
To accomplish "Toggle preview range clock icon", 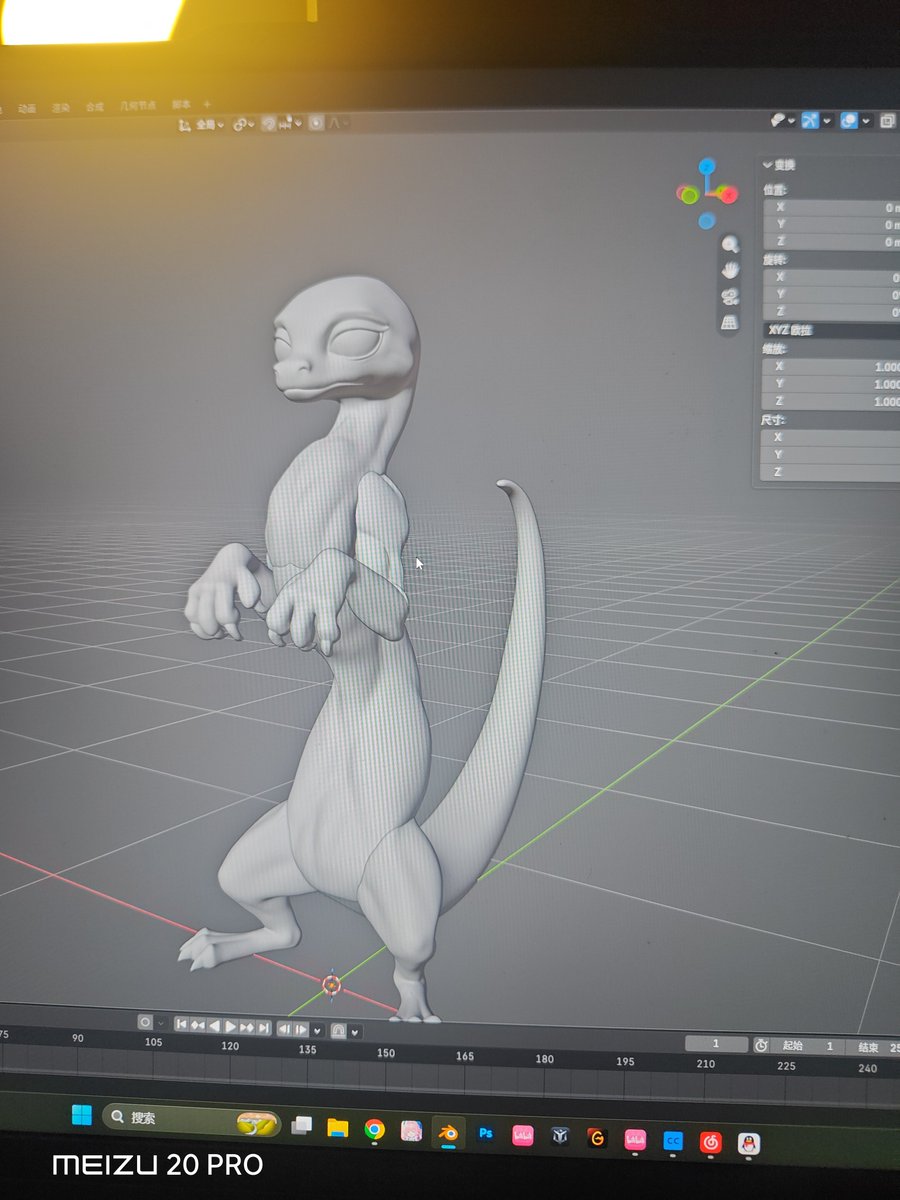I will [762, 1045].
